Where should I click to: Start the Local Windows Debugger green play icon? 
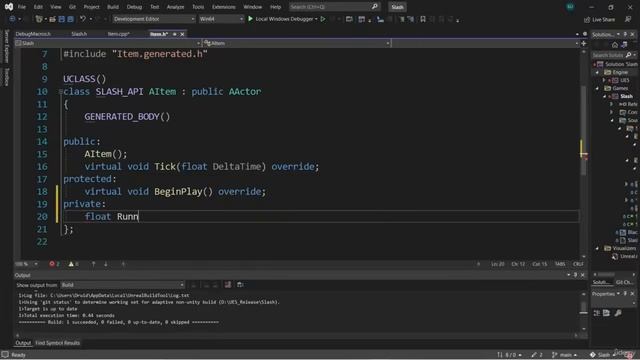(250, 19)
